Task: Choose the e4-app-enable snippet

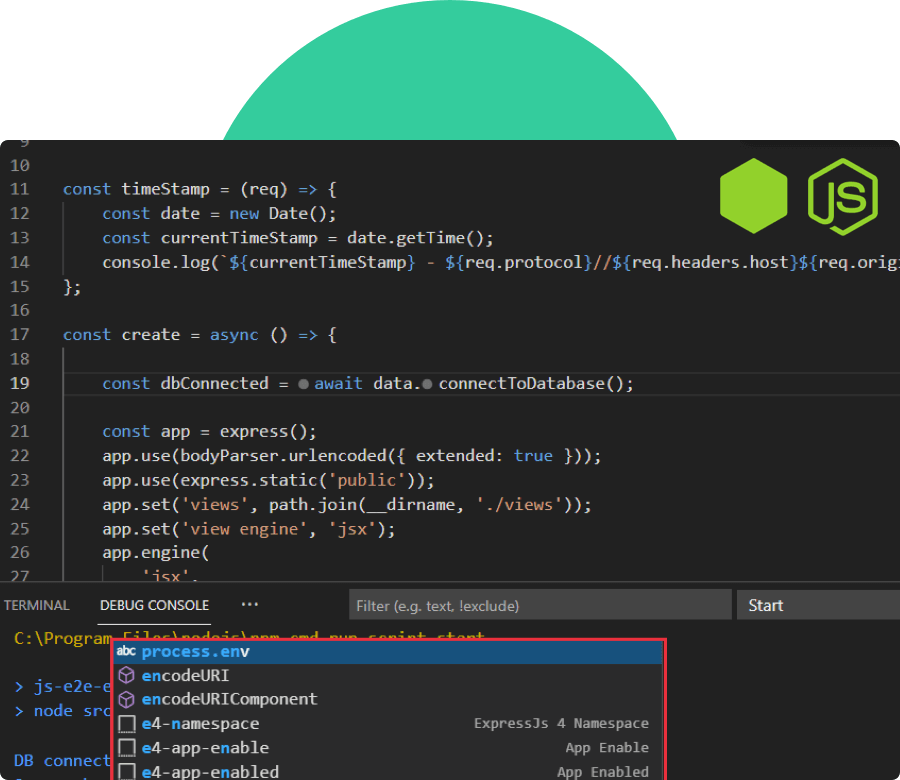Action: [389, 748]
